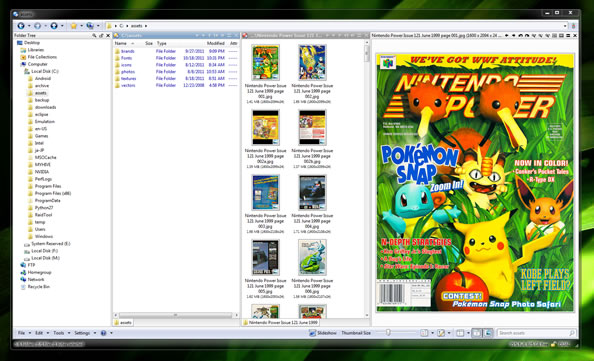Search the Folder Tree with magnifier icon

(94, 35)
